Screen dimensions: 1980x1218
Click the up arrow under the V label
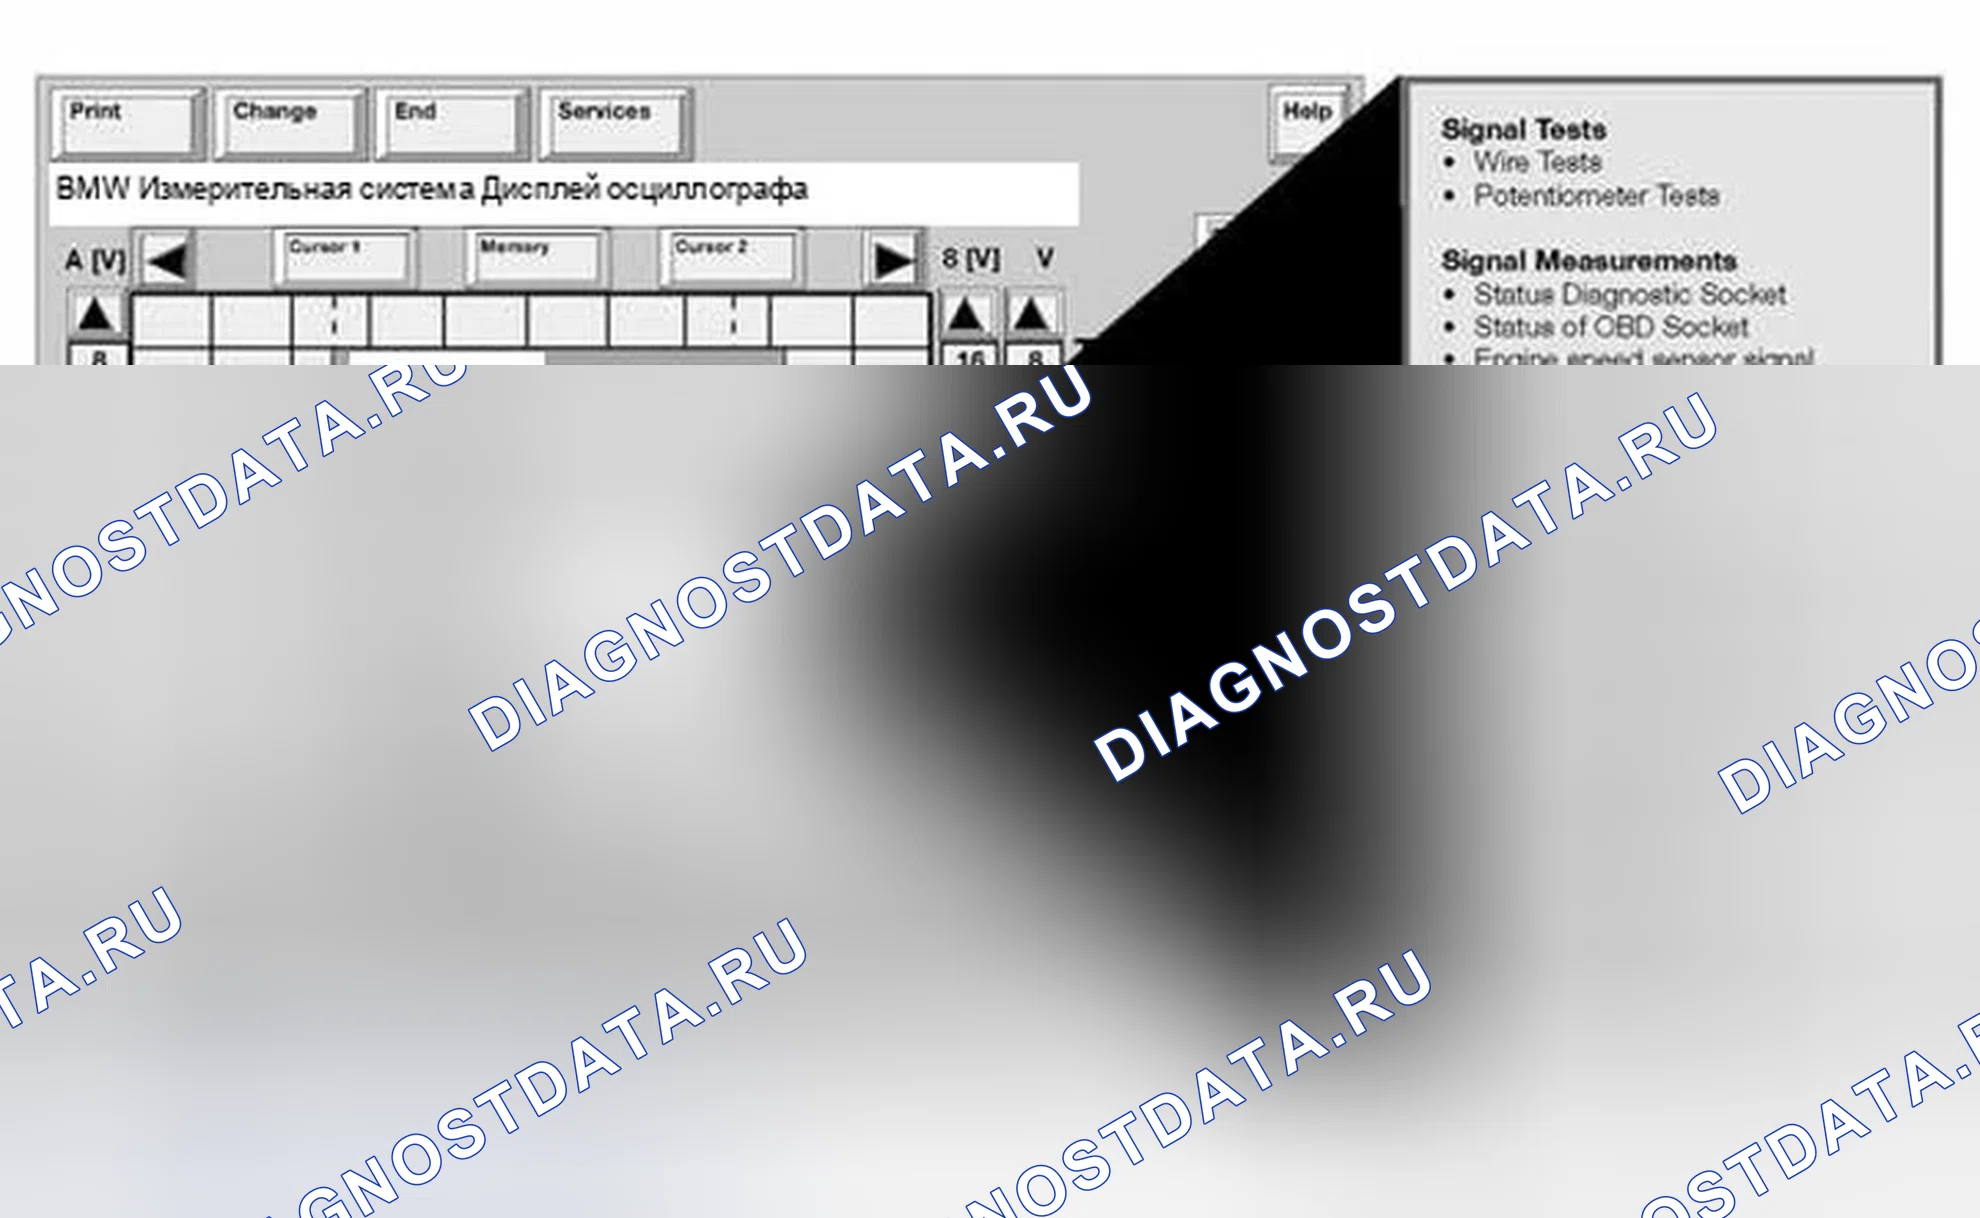tap(1031, 315)
